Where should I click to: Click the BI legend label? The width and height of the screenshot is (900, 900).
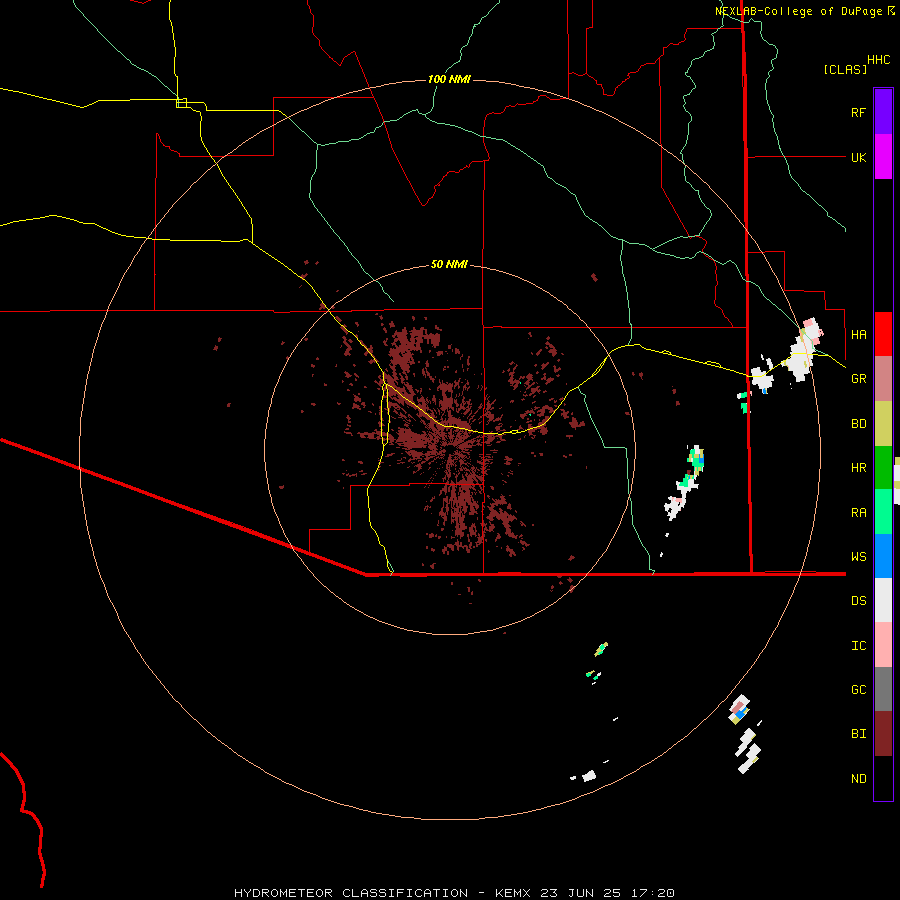point(858,734)
